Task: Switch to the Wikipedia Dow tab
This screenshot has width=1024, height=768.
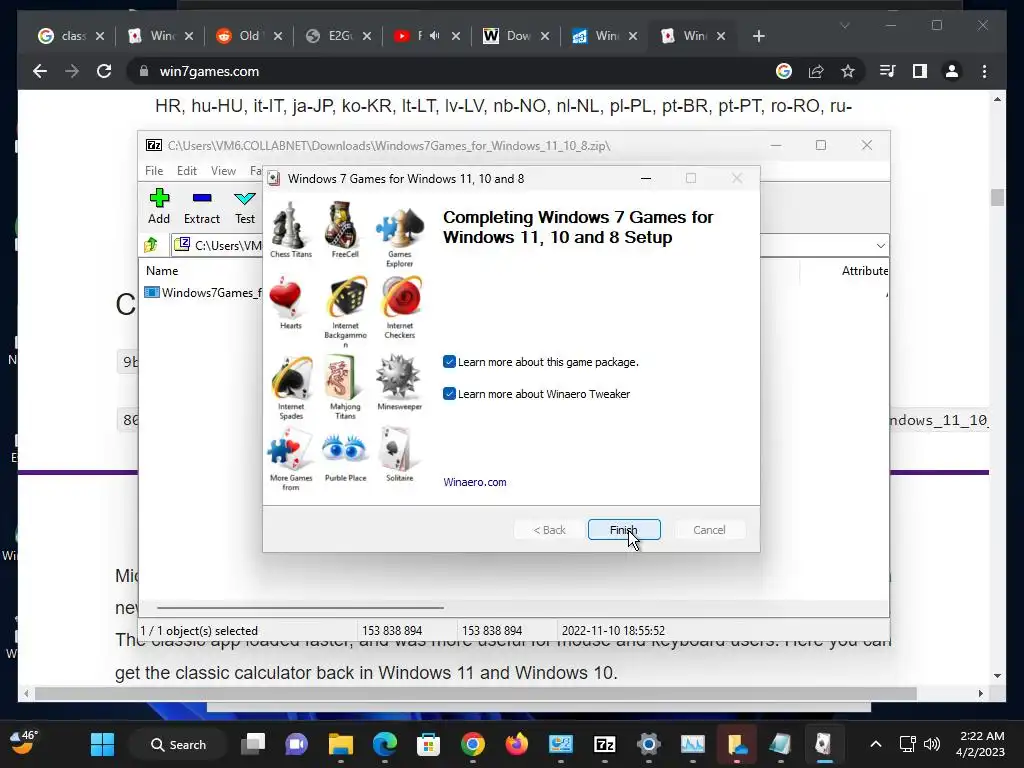Action: 516,36
